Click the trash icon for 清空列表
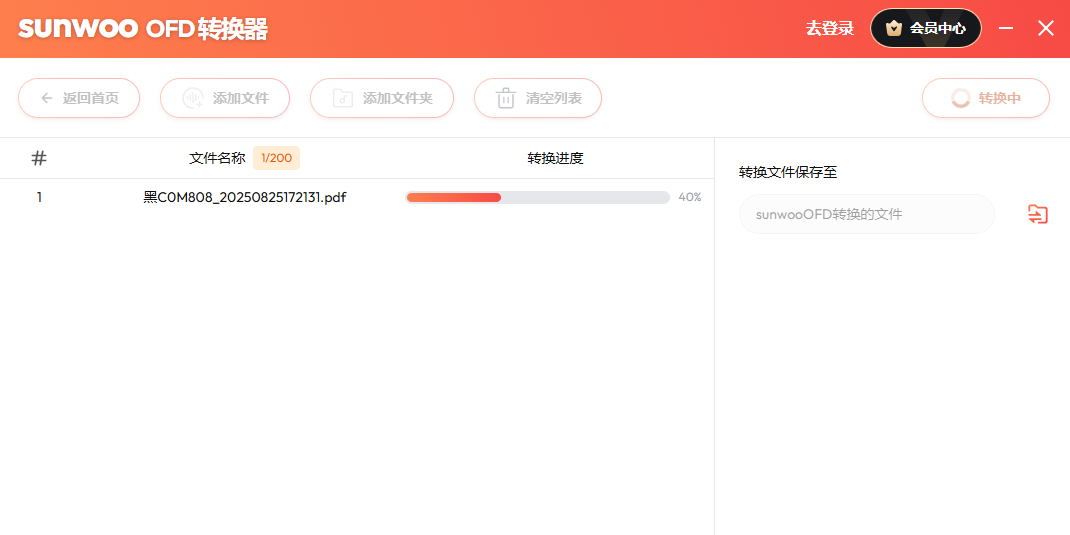This screenshot has width=1070, height=535. click(506, 98)
